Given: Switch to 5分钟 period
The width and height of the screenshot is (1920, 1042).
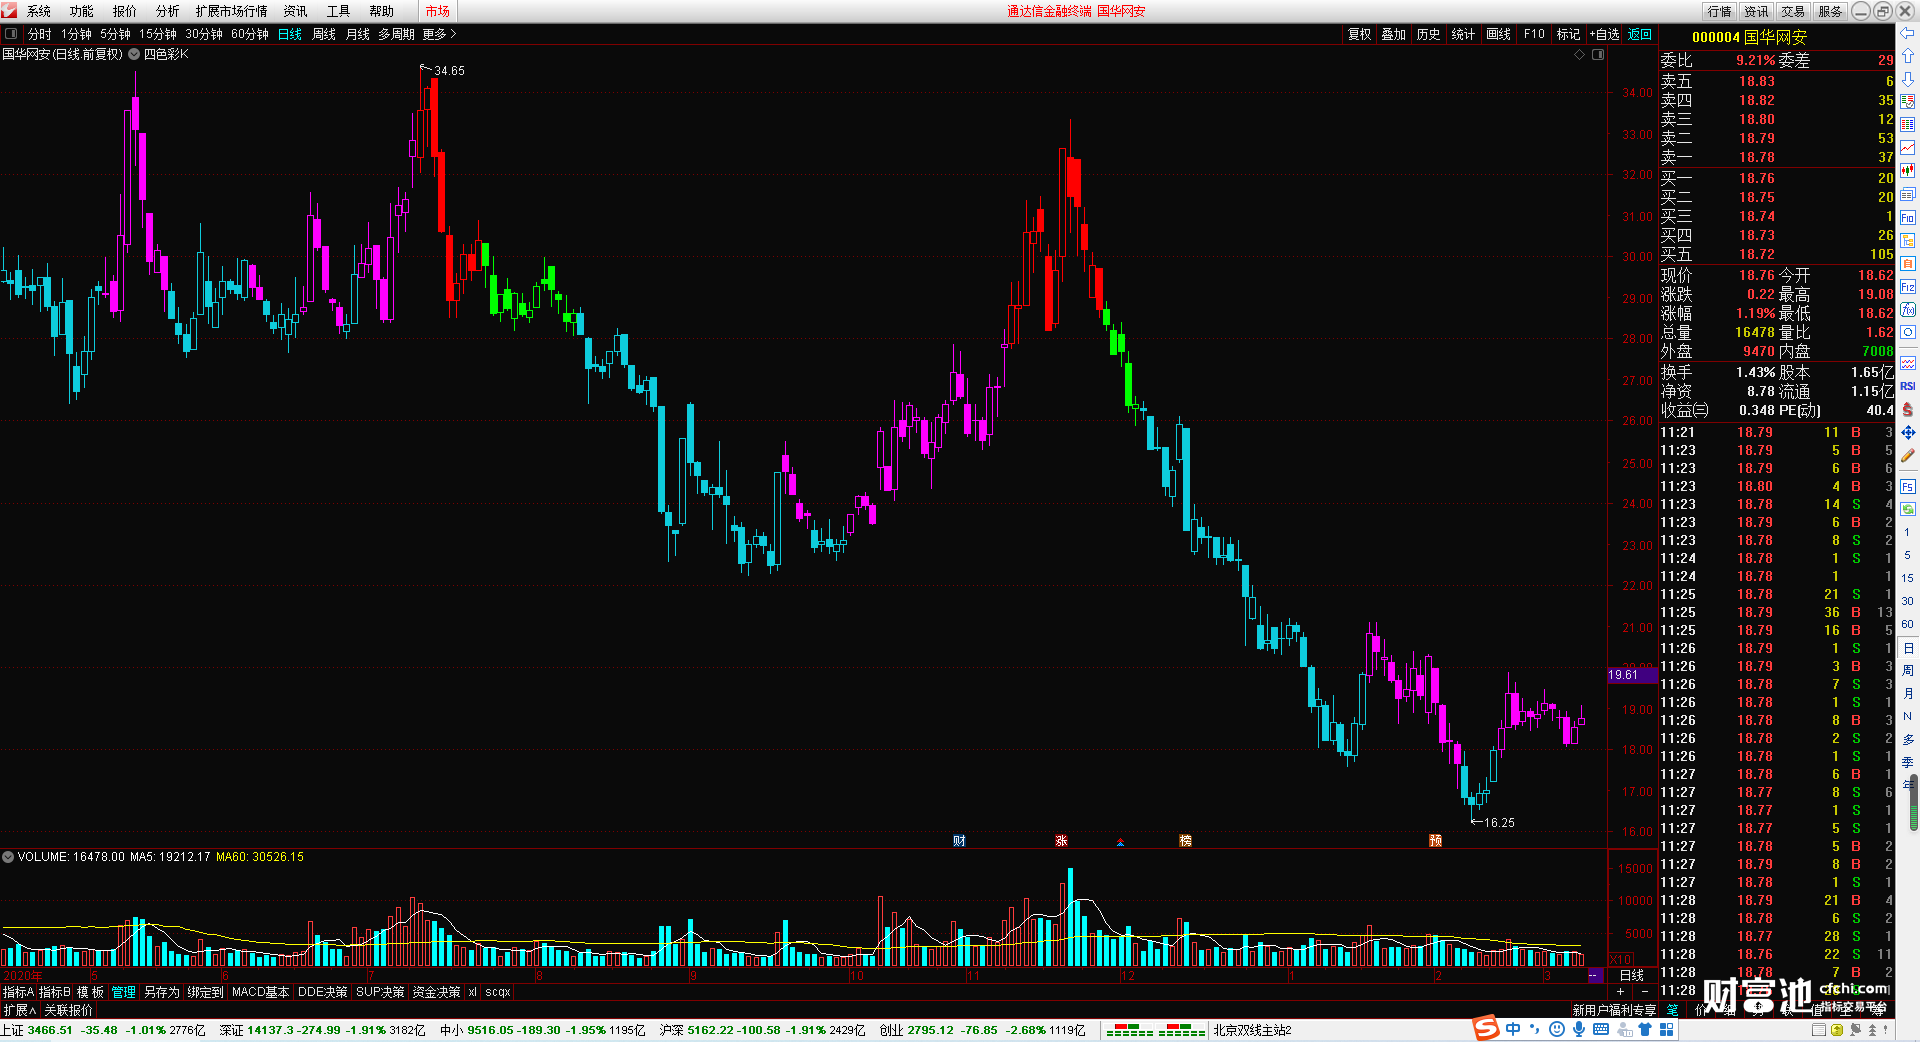Looking at the screenshot, I should click(x=115, y=34).
